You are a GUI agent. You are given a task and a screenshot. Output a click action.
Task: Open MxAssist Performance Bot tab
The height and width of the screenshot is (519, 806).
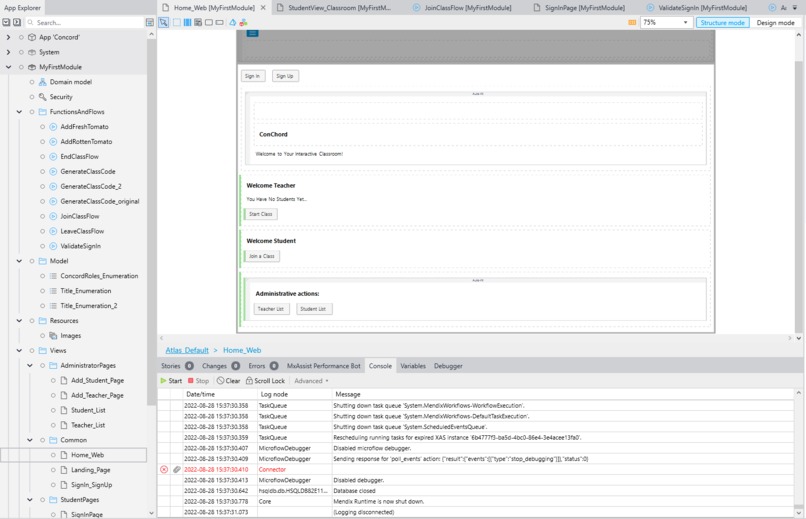323,366
